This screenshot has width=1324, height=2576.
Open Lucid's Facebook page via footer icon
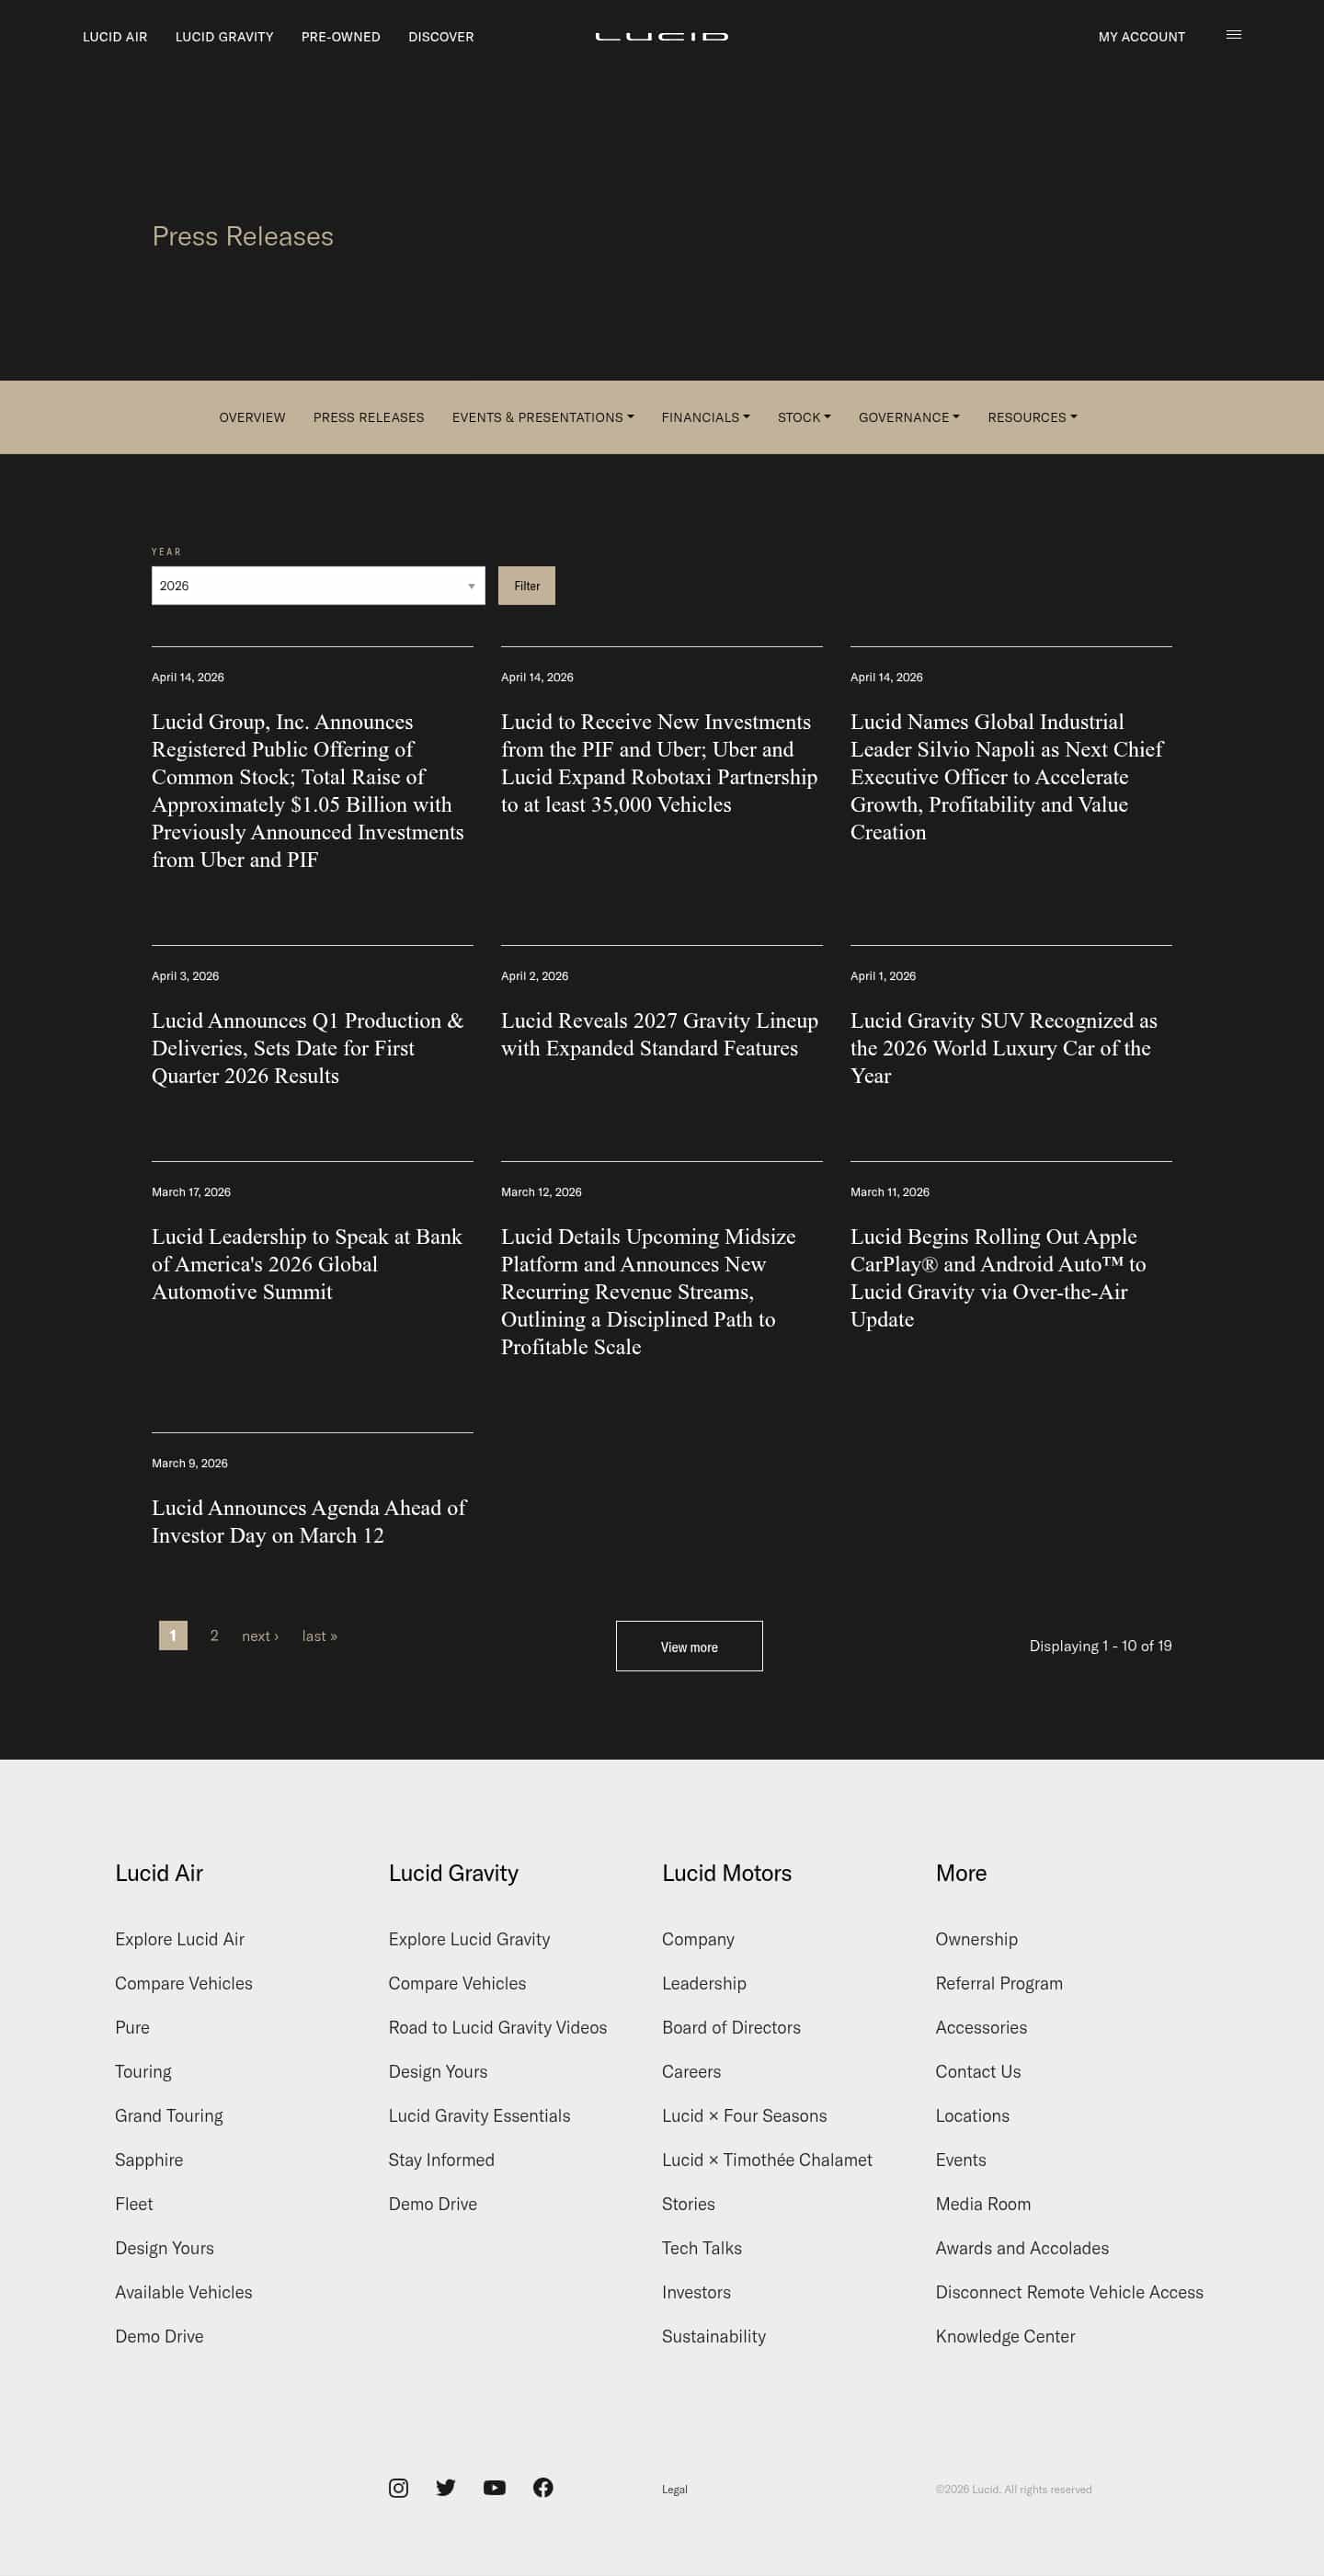pos(544,2488)
